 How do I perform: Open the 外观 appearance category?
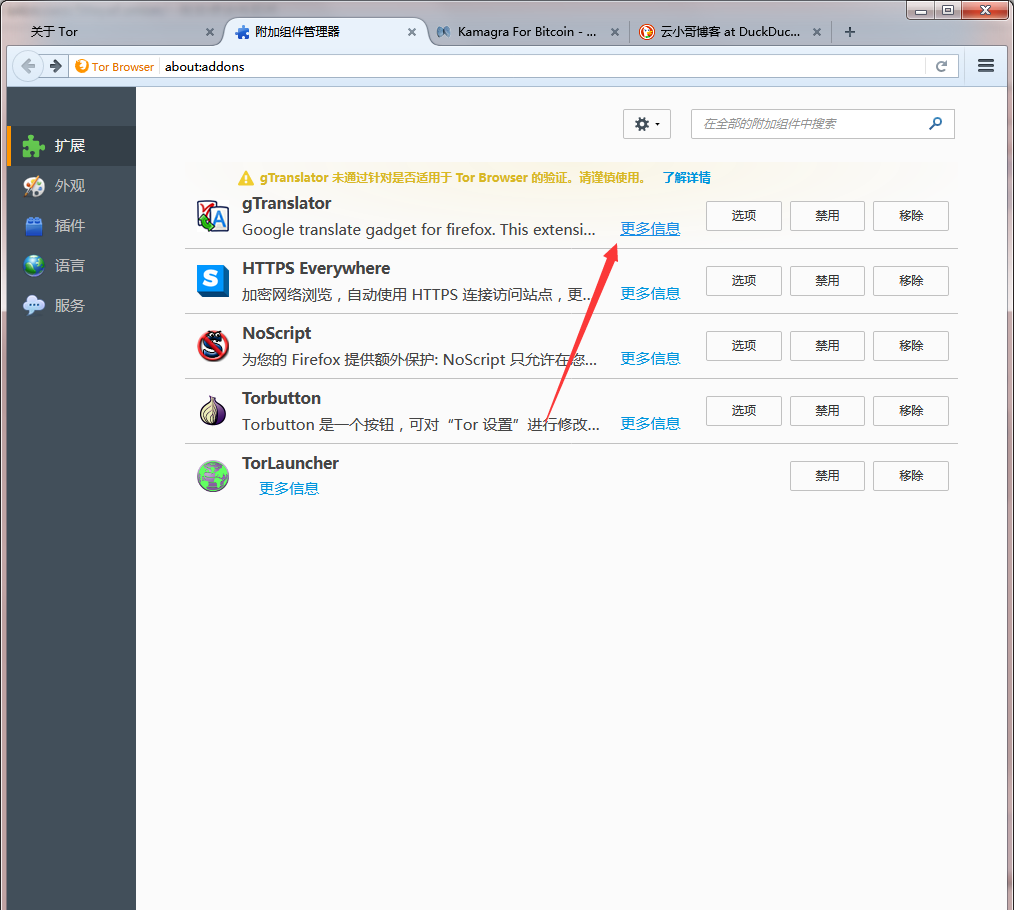coord(72,186)
